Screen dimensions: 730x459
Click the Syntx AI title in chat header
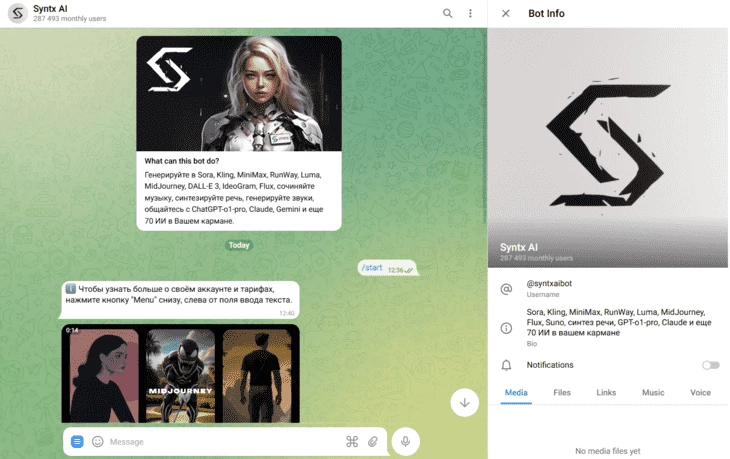pyautogui.click(x=50, y=8)
